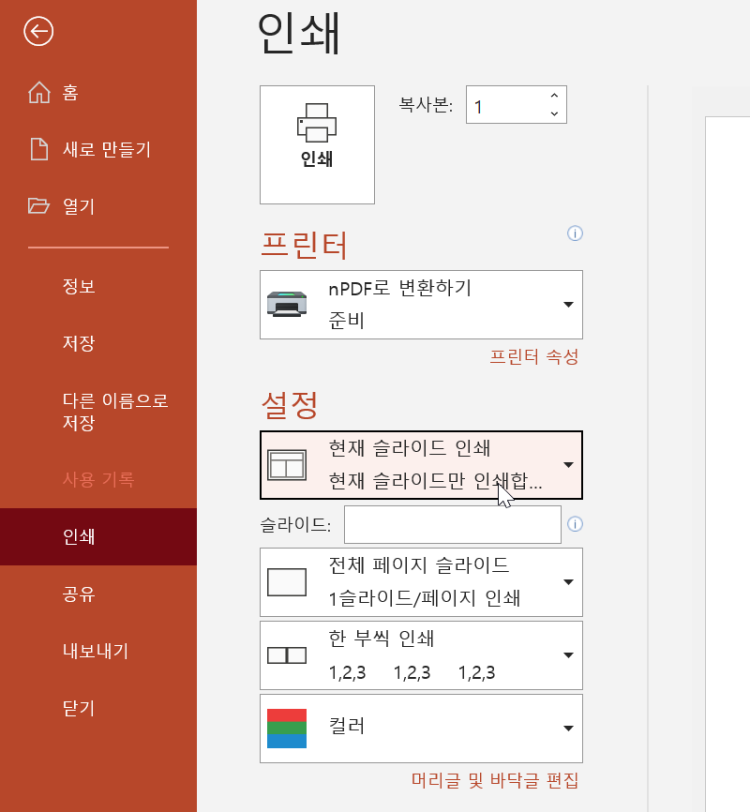Open the 공유 sidebar item

point(98,593)
